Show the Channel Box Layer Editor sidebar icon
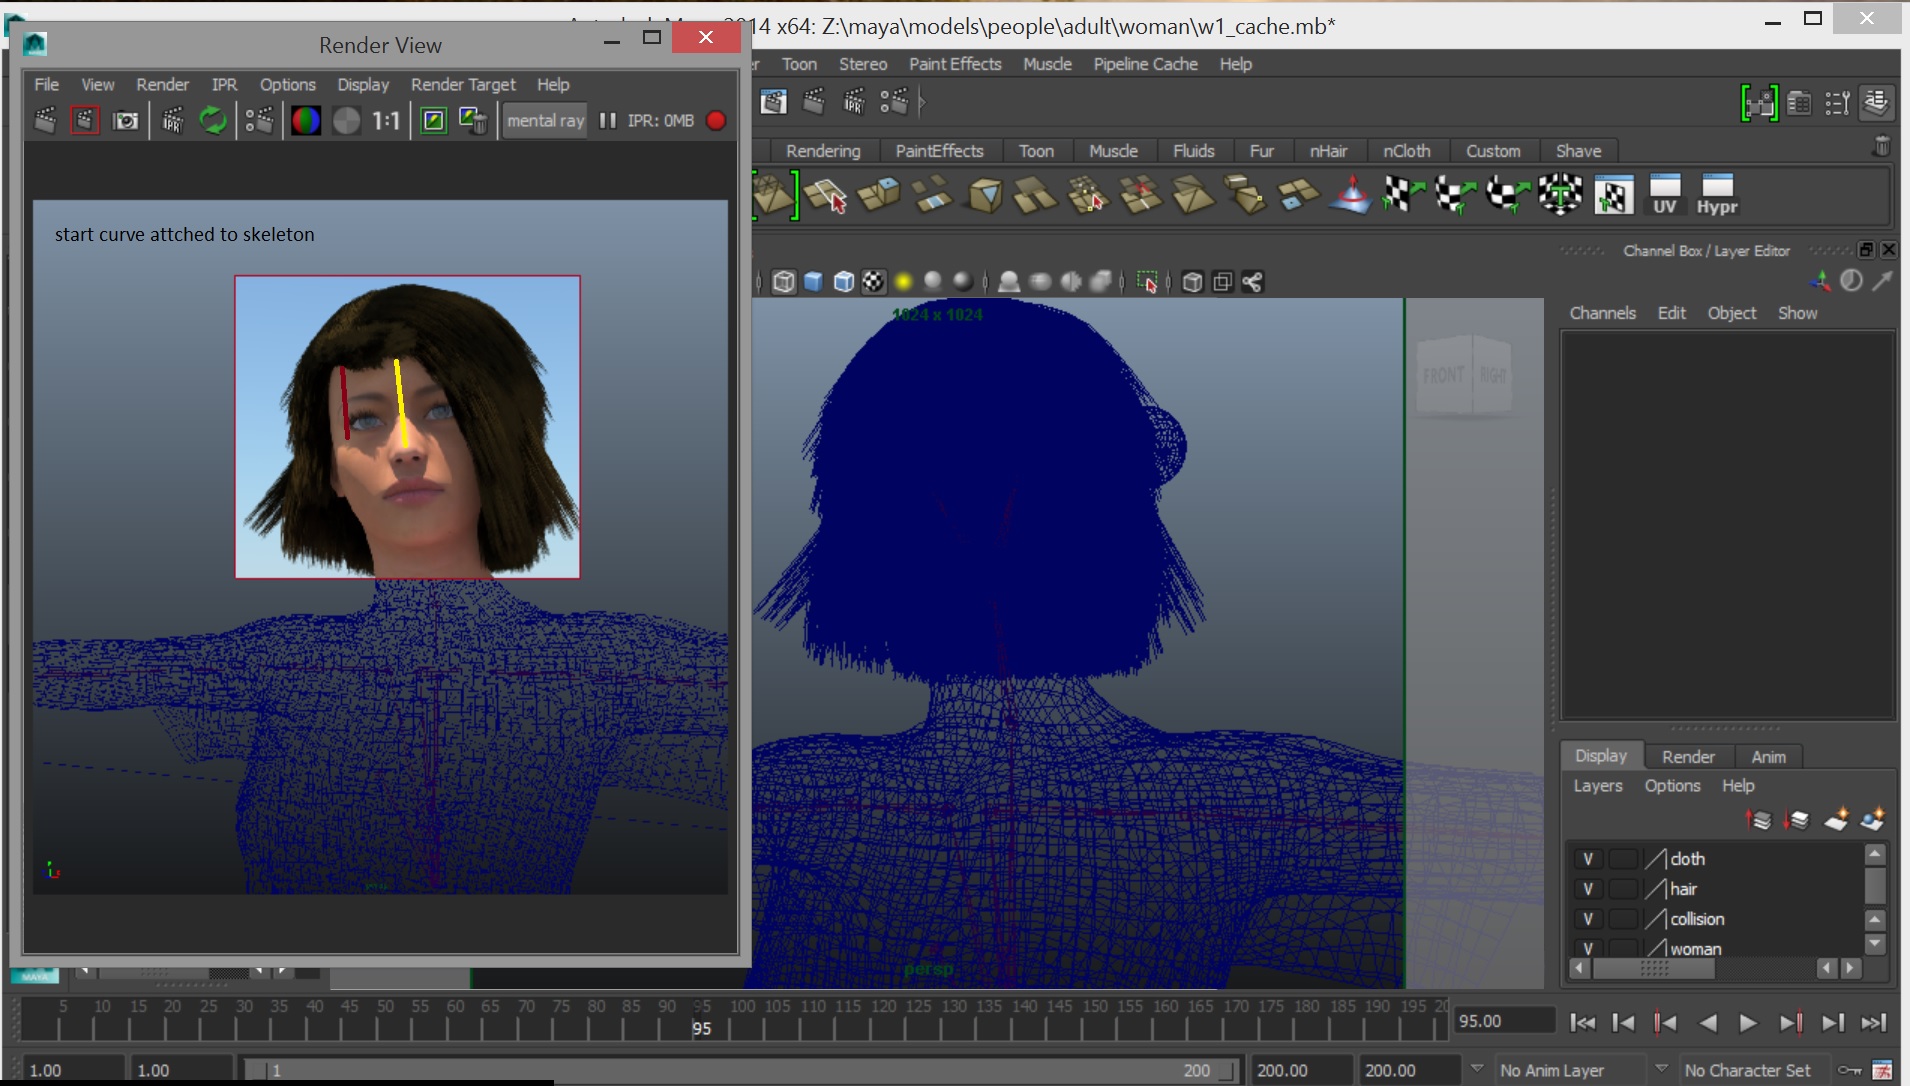 1876,103
